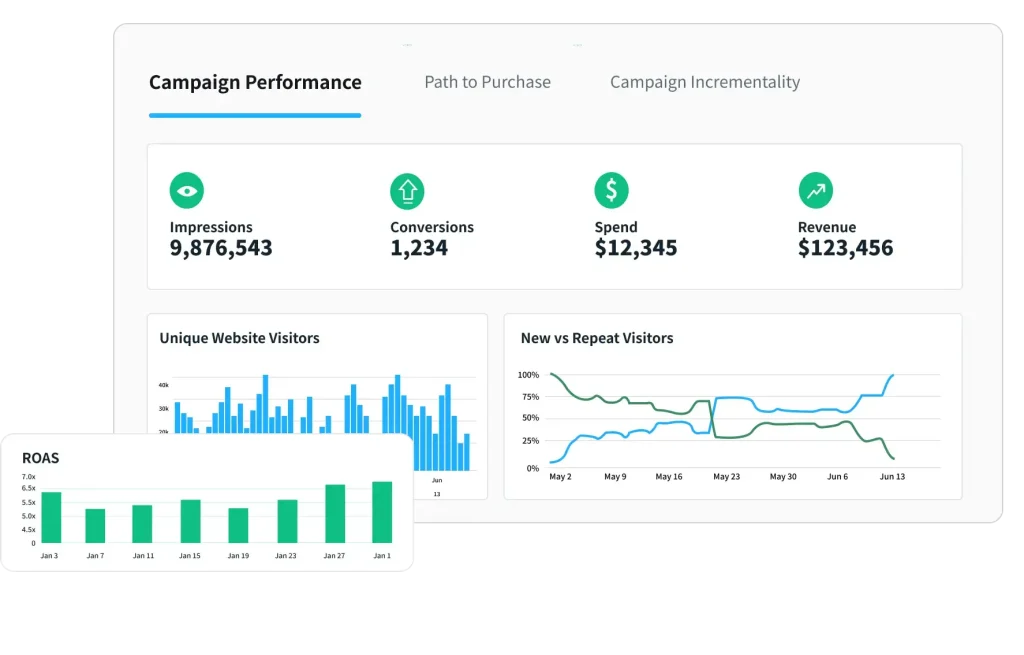Click the Conversions upward arrow icon
1024x655 pixels.
click(407, 190)
